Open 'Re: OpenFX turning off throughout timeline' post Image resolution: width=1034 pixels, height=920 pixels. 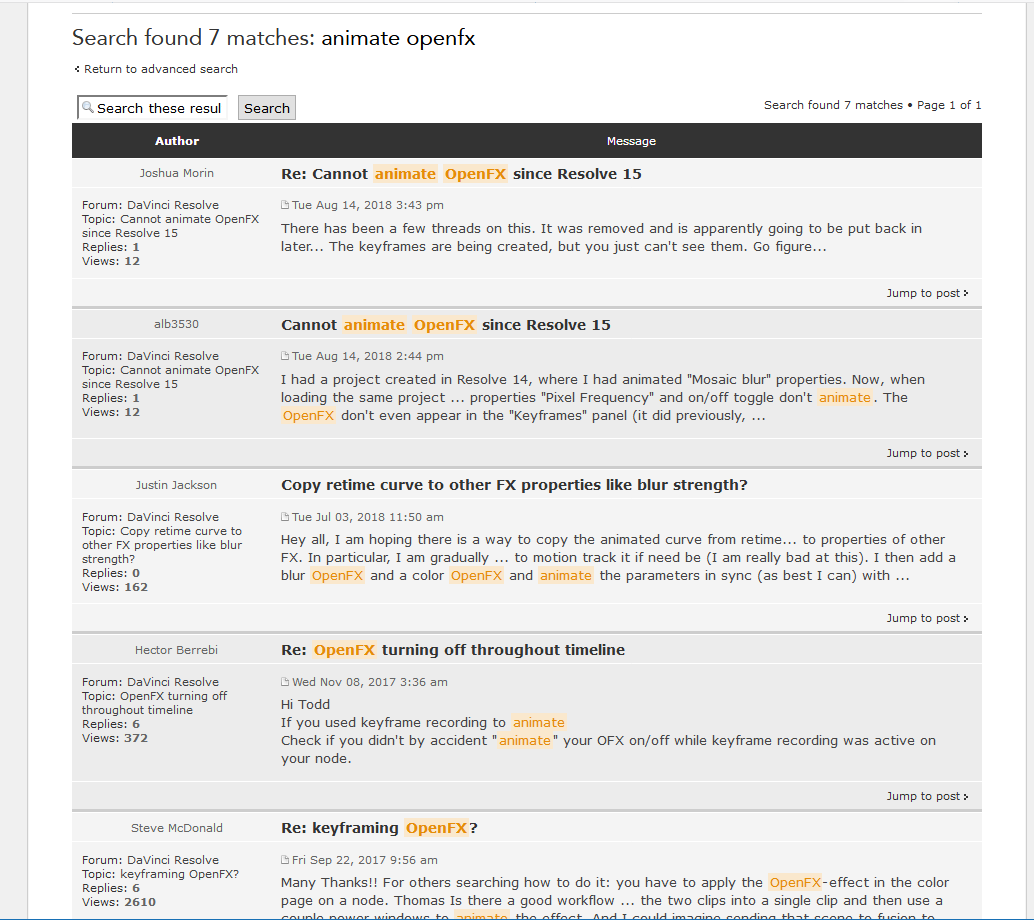[x=452, y=650]
